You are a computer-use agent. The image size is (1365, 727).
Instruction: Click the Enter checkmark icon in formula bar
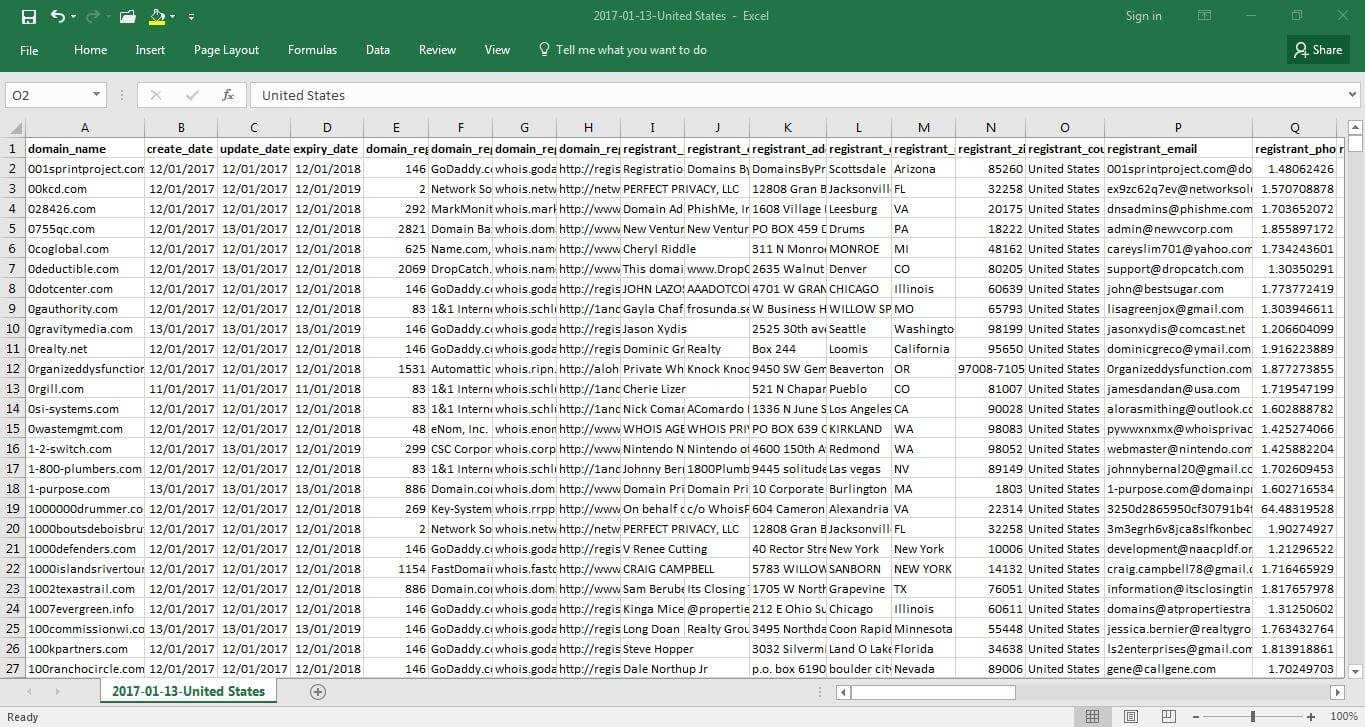click(192, 95)
